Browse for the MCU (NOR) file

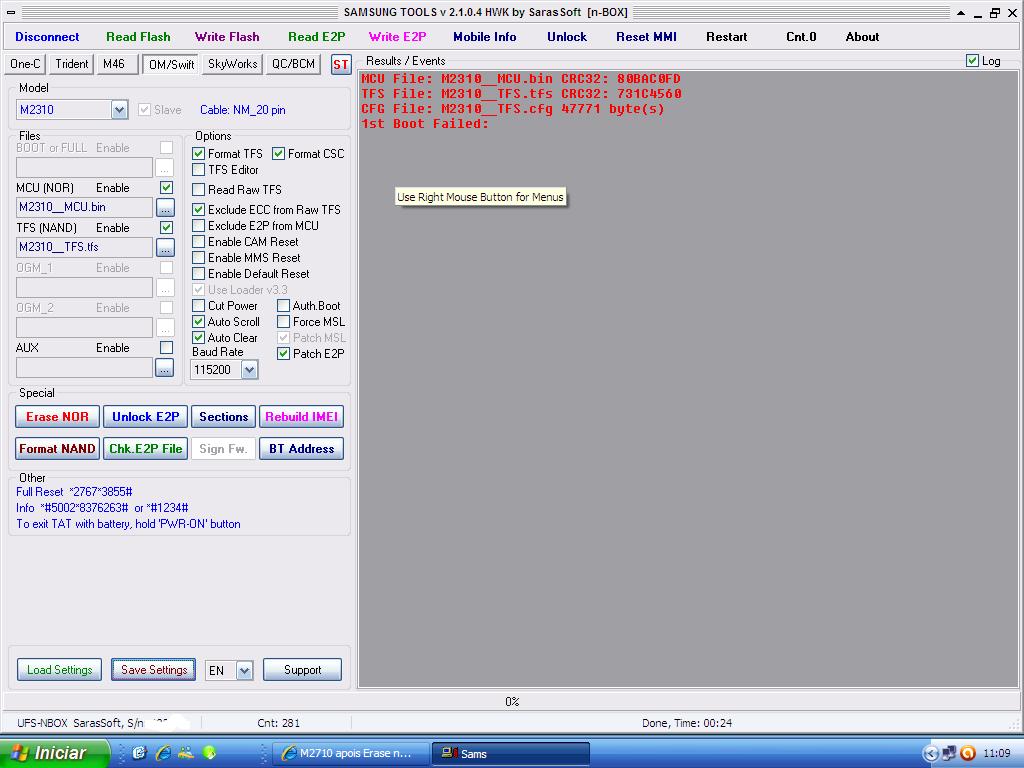click(165, 208)
